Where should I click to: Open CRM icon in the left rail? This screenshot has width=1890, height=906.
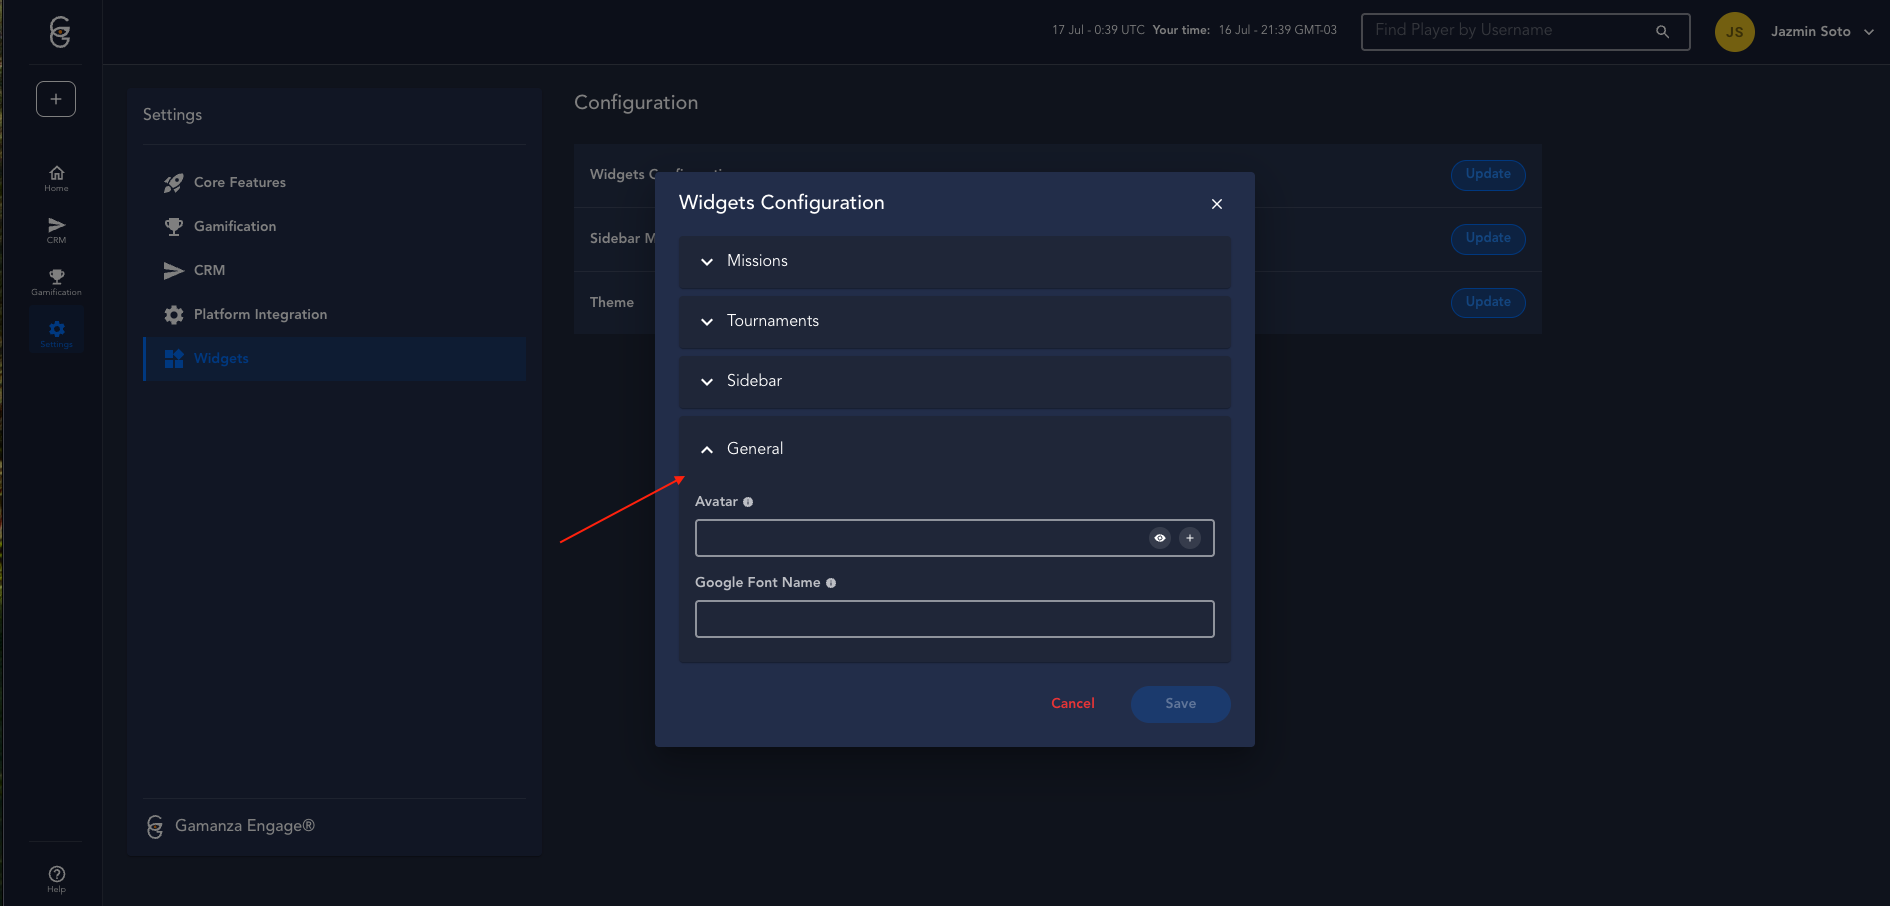pyautogui.click(x=56, y=230)
